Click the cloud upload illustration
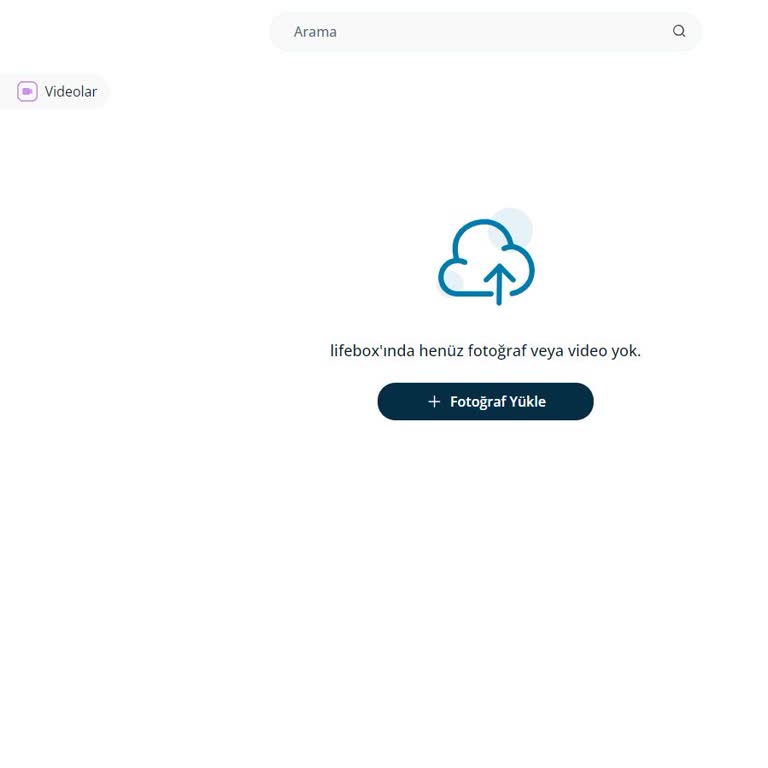Screen dimensions: 768x768 pyautogui.click(x=486, y=257)
